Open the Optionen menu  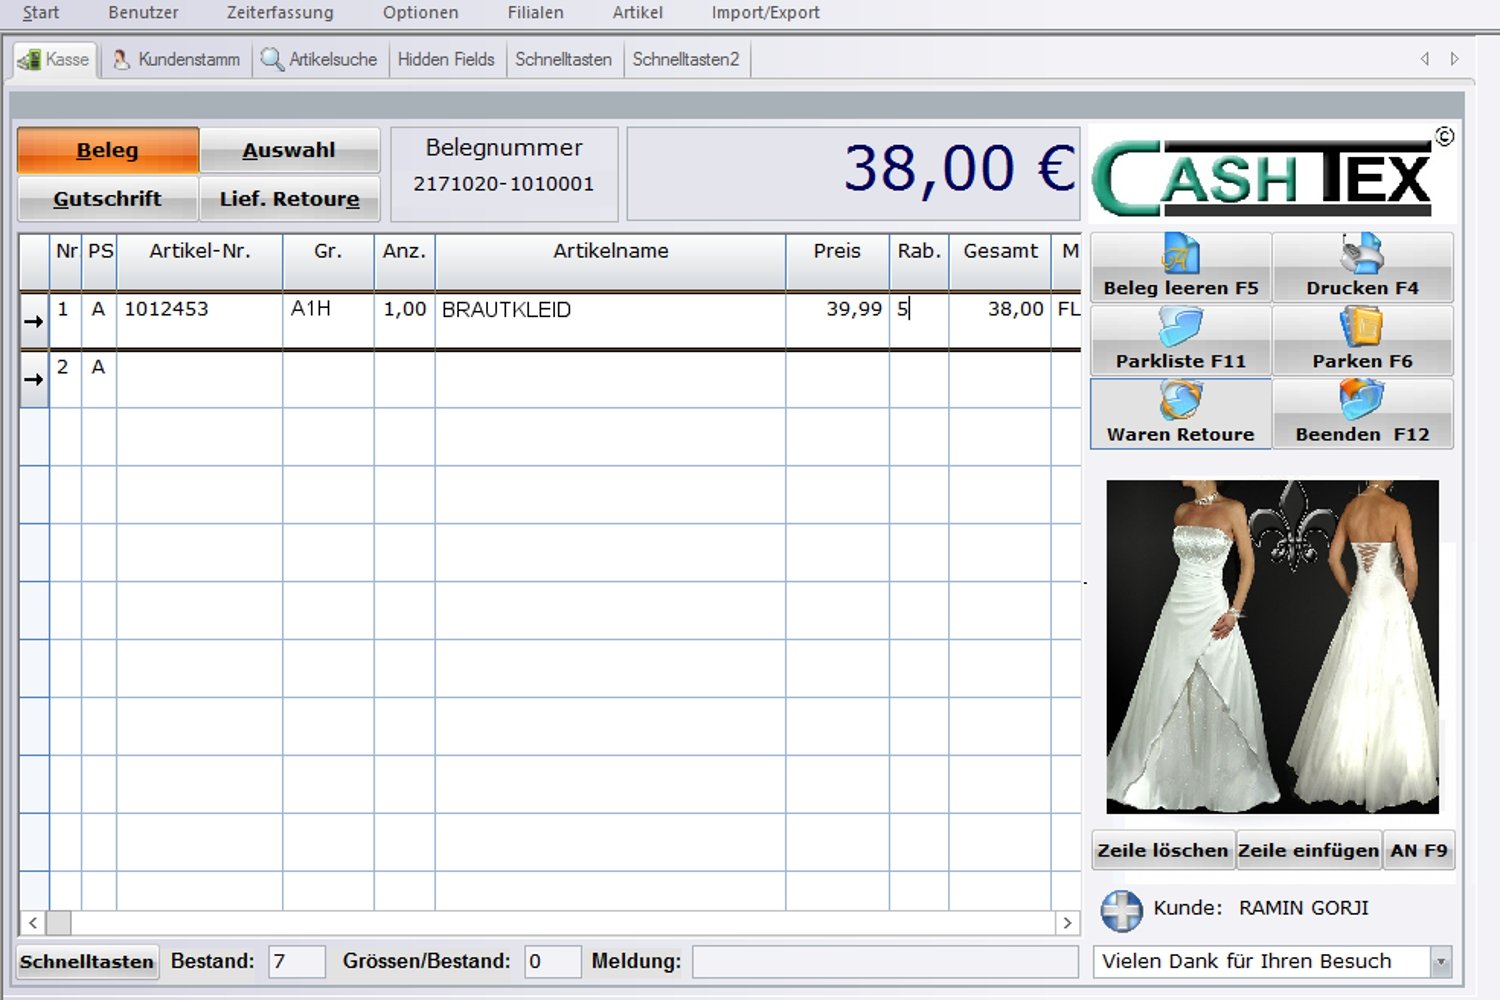tap(420, 13)
